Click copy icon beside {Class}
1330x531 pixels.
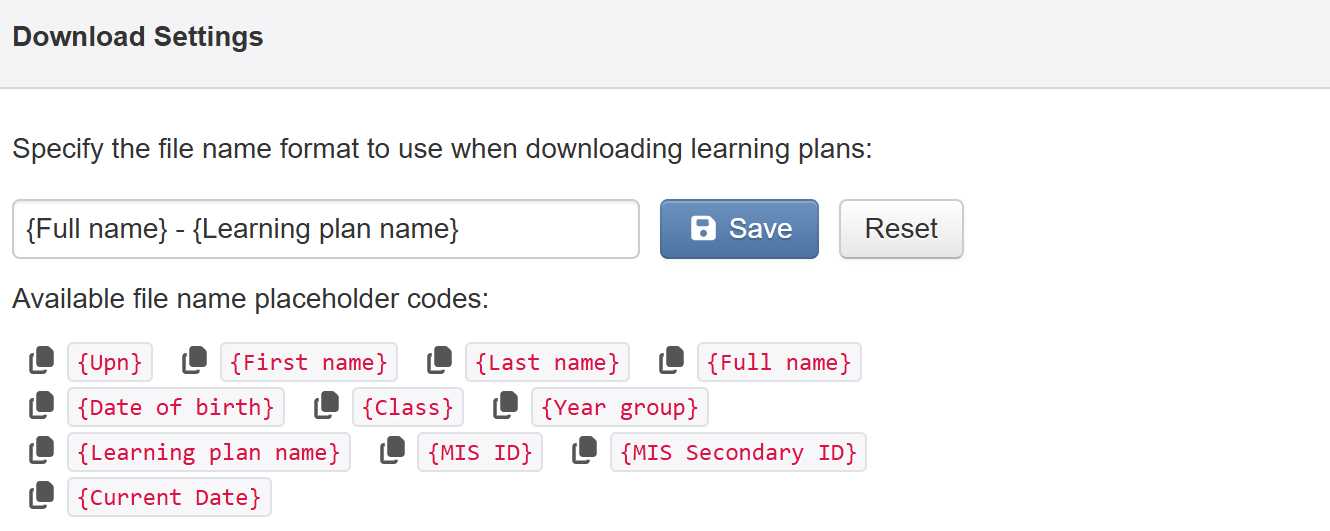click(326, 405)
